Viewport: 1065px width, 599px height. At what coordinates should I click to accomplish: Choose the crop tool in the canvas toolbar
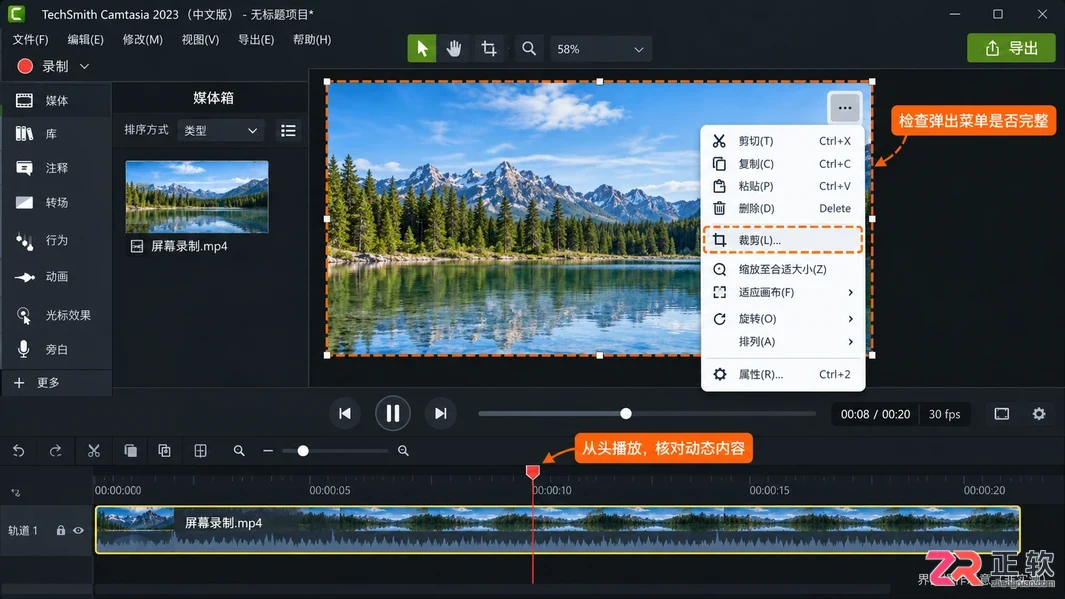coord(488,49)
